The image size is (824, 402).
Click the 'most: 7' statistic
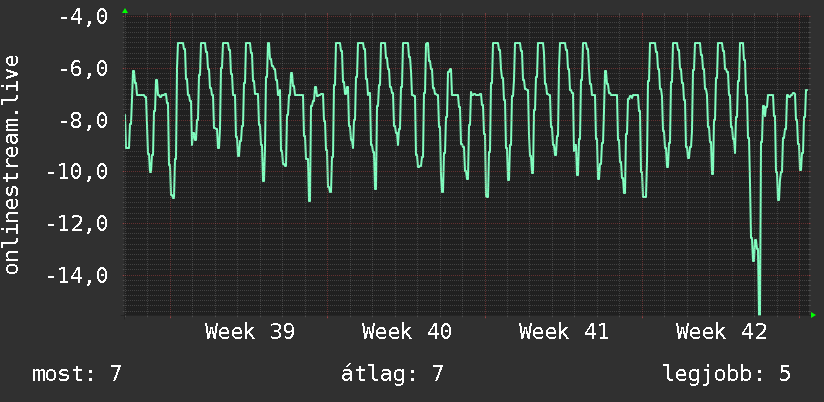click(x=77, y=374)
